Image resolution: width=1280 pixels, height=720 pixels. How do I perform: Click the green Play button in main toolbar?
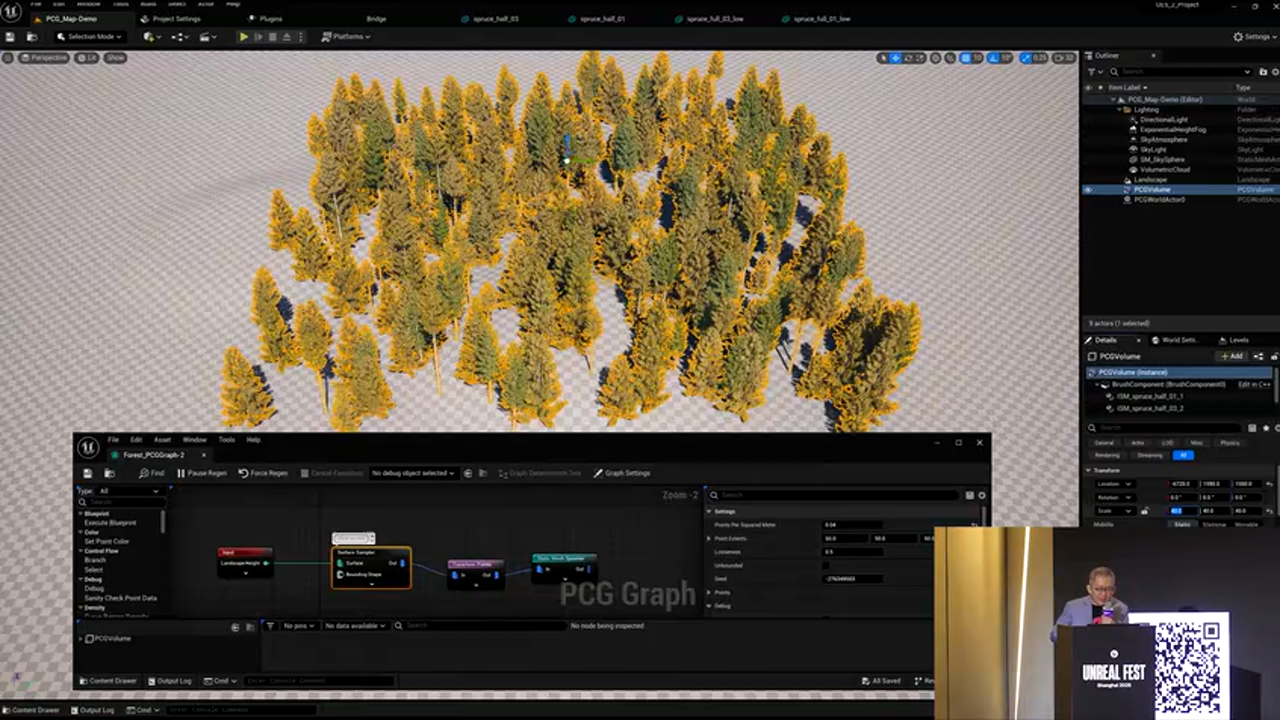pos(243,37)
